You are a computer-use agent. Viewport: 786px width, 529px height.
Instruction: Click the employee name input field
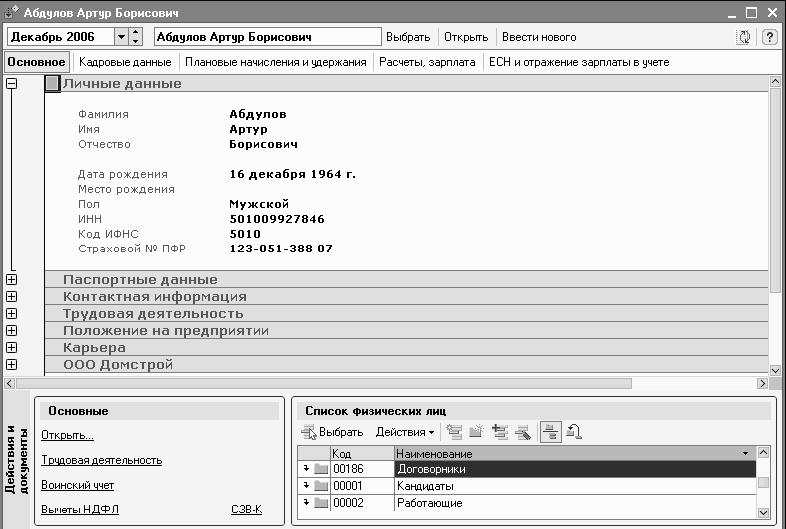pyautogui.click(x=268, y=37)
